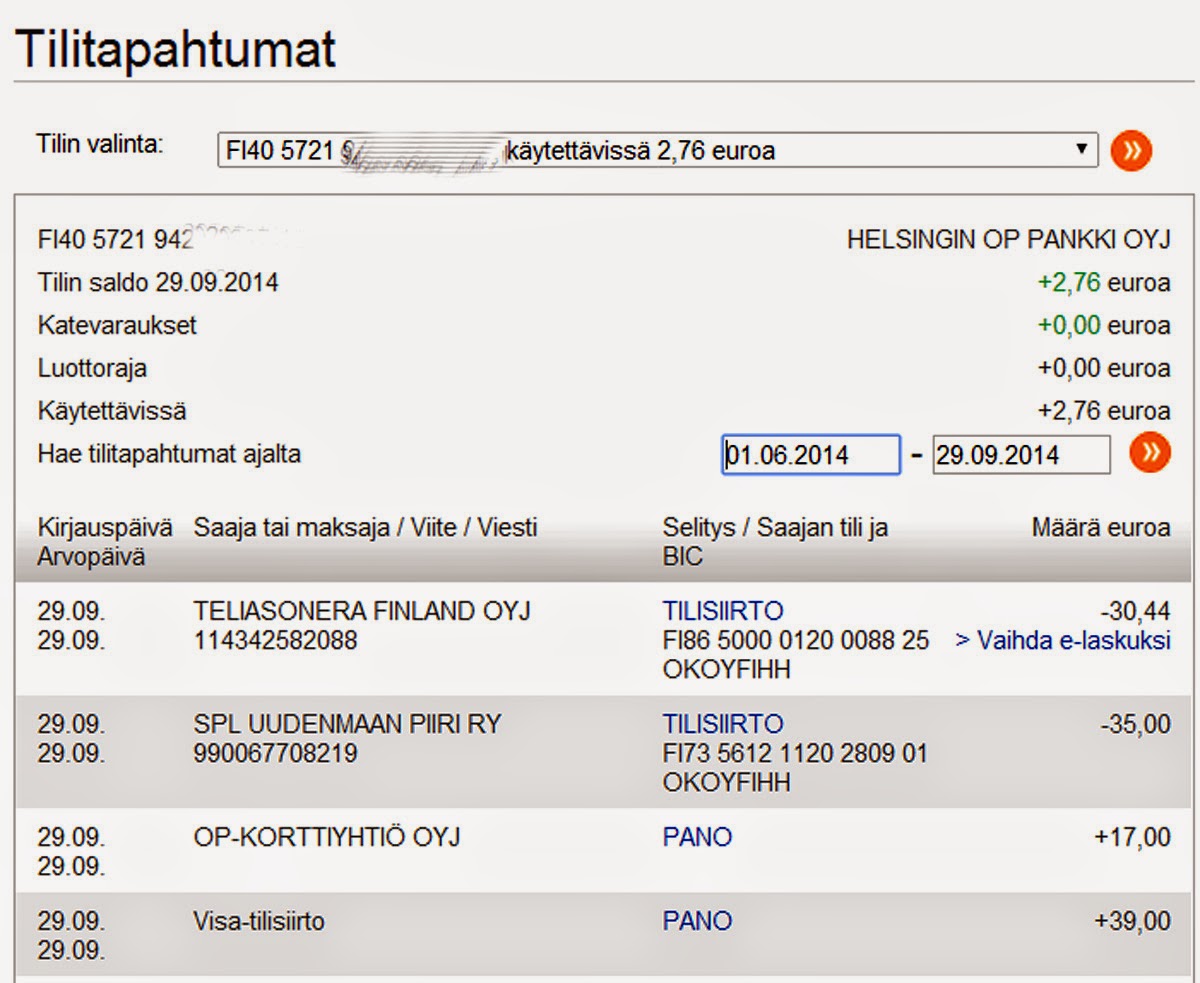Viewport: 1200px width, 983px height.
Task: Click the Määrä euroa column header
Action: (1100, 527)
